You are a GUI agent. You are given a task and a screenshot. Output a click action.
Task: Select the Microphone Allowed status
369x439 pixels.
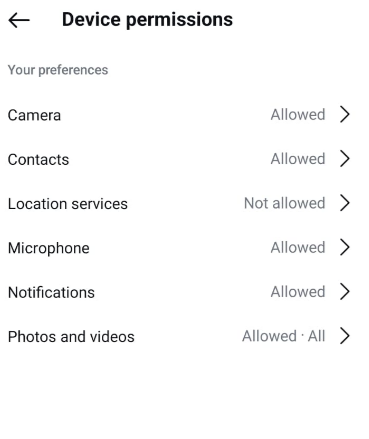(x=298, y=247)
